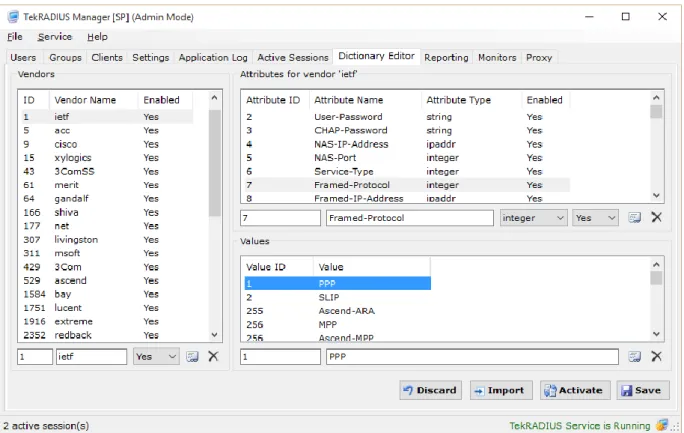Select the Dictionary Editor tab
Viewport: 684px width, 433px height.
pos(376,56)
